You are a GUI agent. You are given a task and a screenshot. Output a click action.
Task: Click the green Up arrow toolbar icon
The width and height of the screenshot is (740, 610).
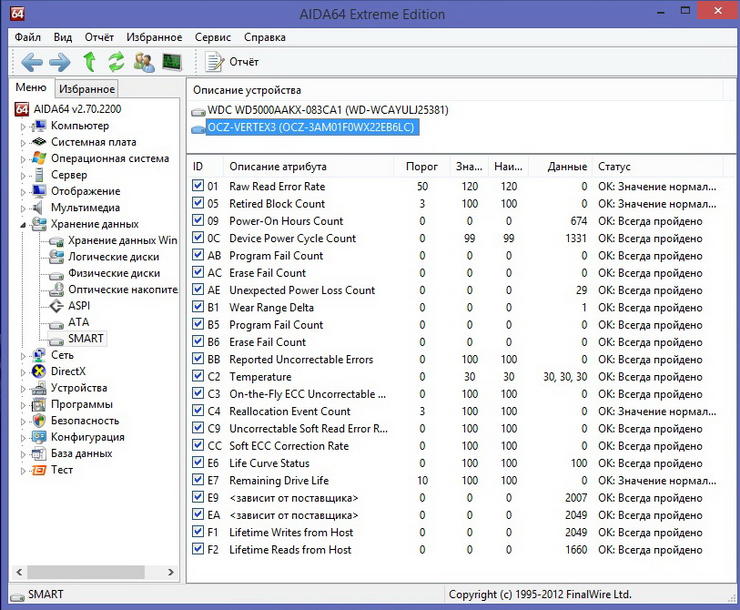coord(89,62)
